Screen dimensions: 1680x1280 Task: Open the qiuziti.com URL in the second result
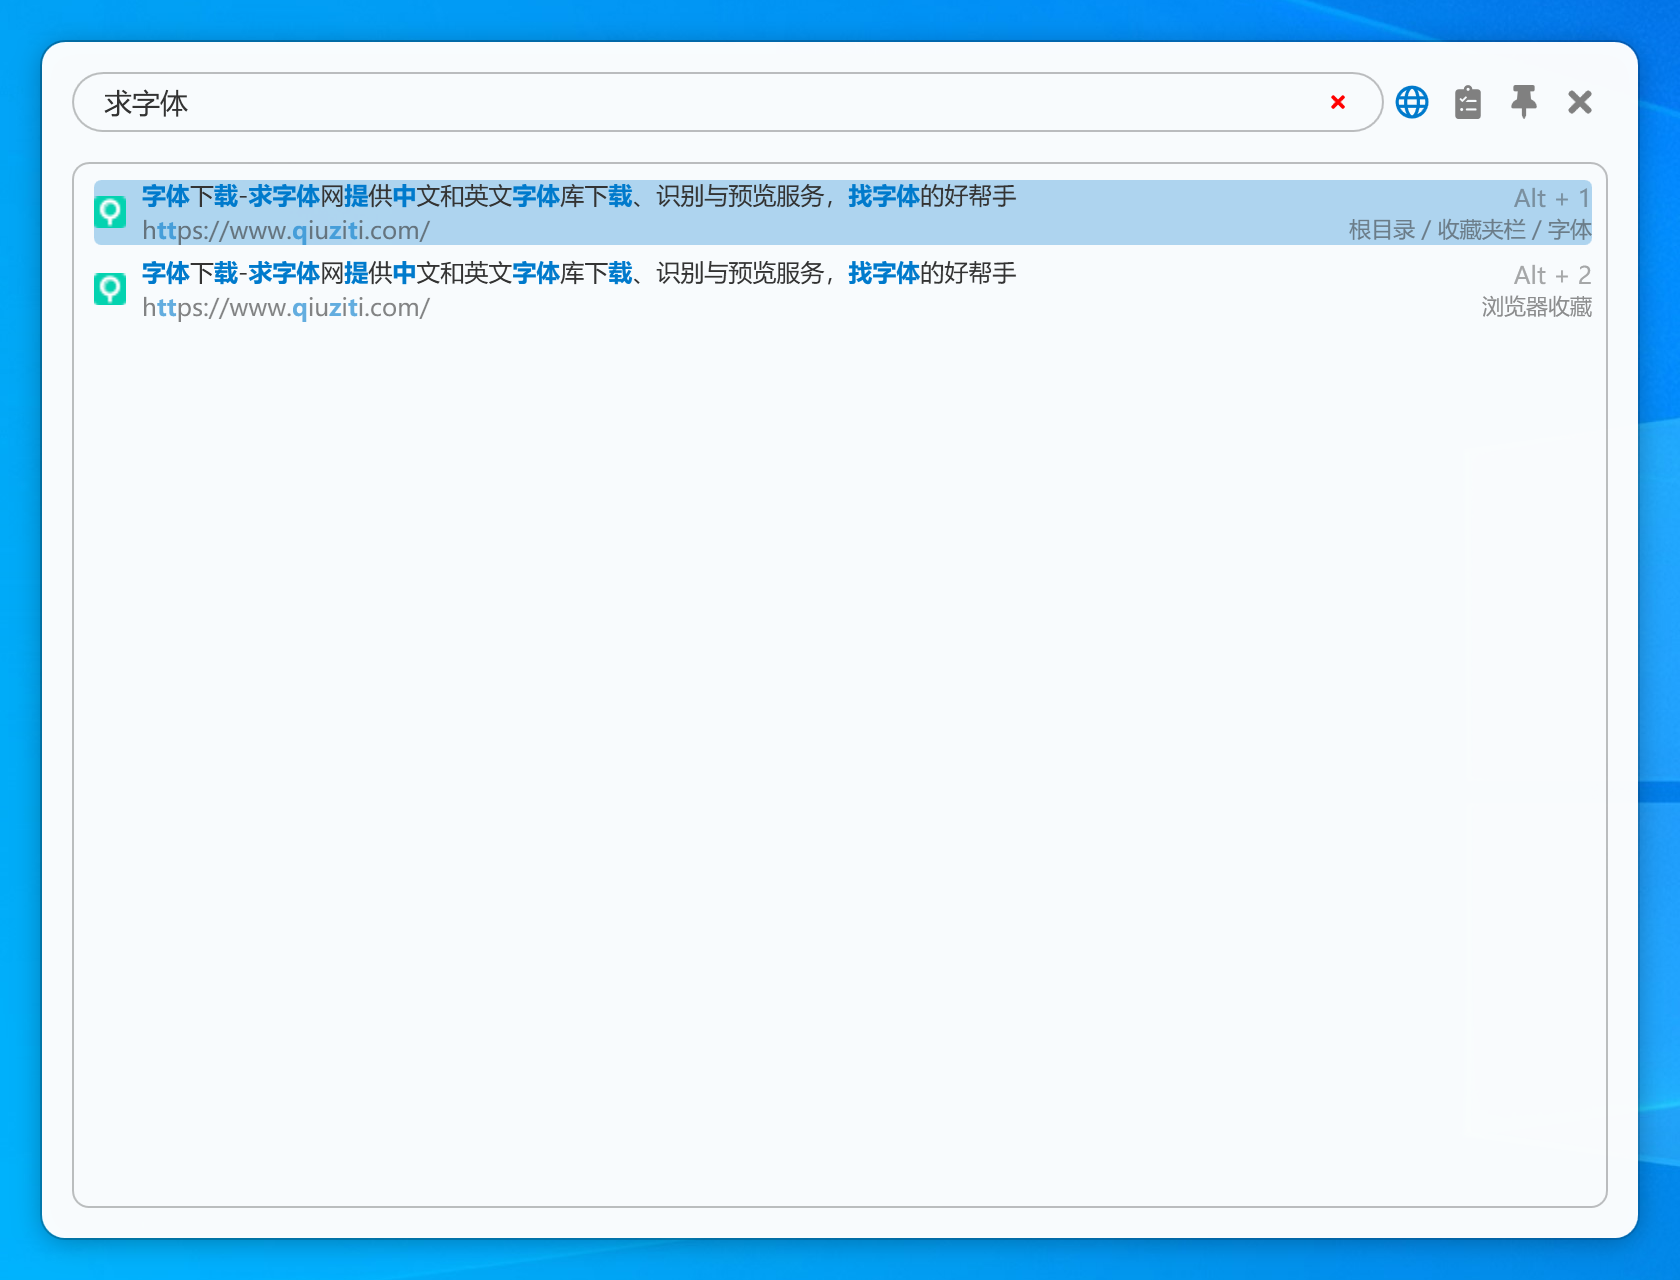pos(286,308)
